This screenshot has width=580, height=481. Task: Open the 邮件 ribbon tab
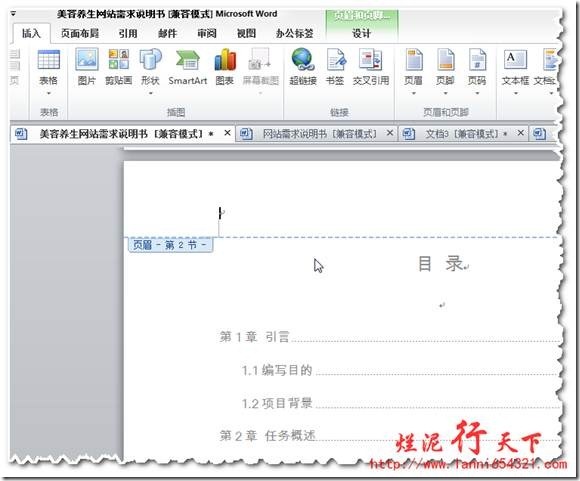click(x=168, y=33)
